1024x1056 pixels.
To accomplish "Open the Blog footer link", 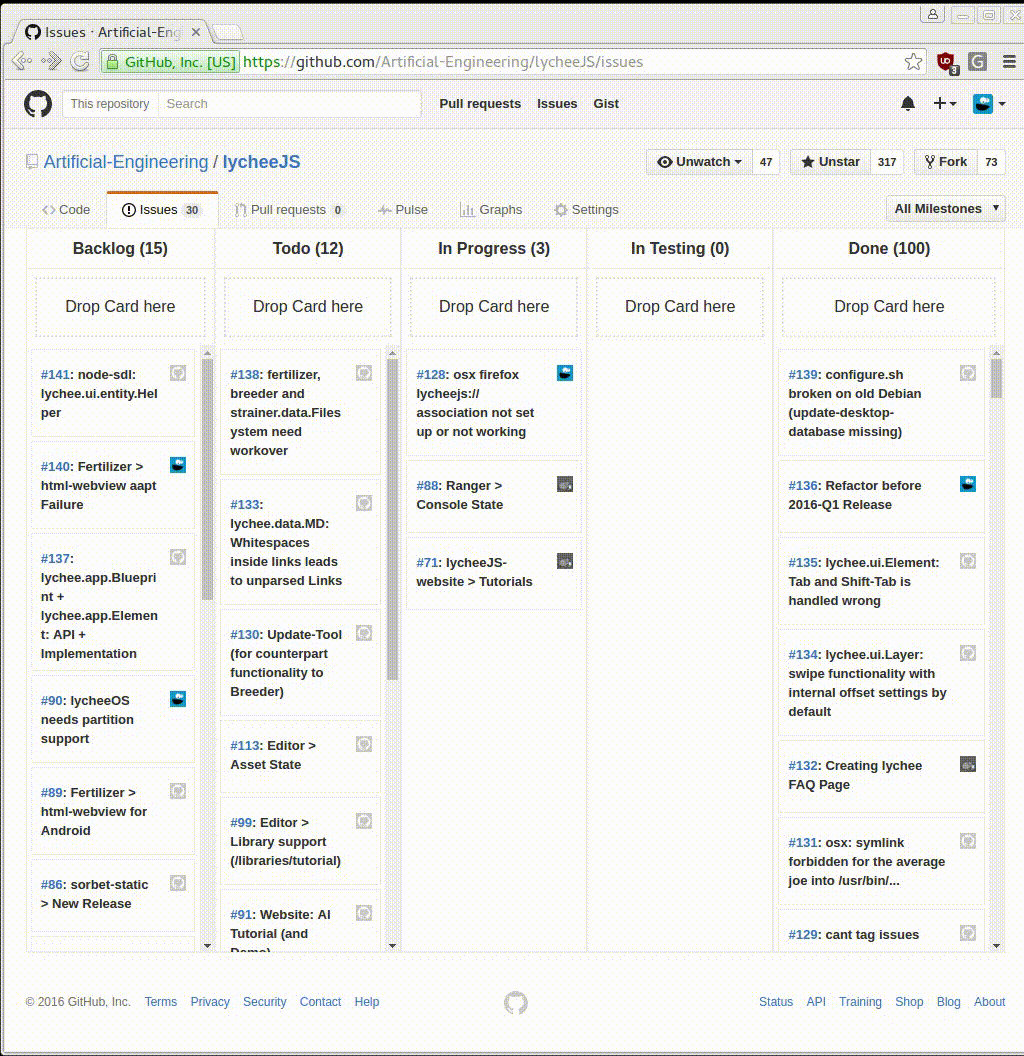I will click(x=949, y=1001).
